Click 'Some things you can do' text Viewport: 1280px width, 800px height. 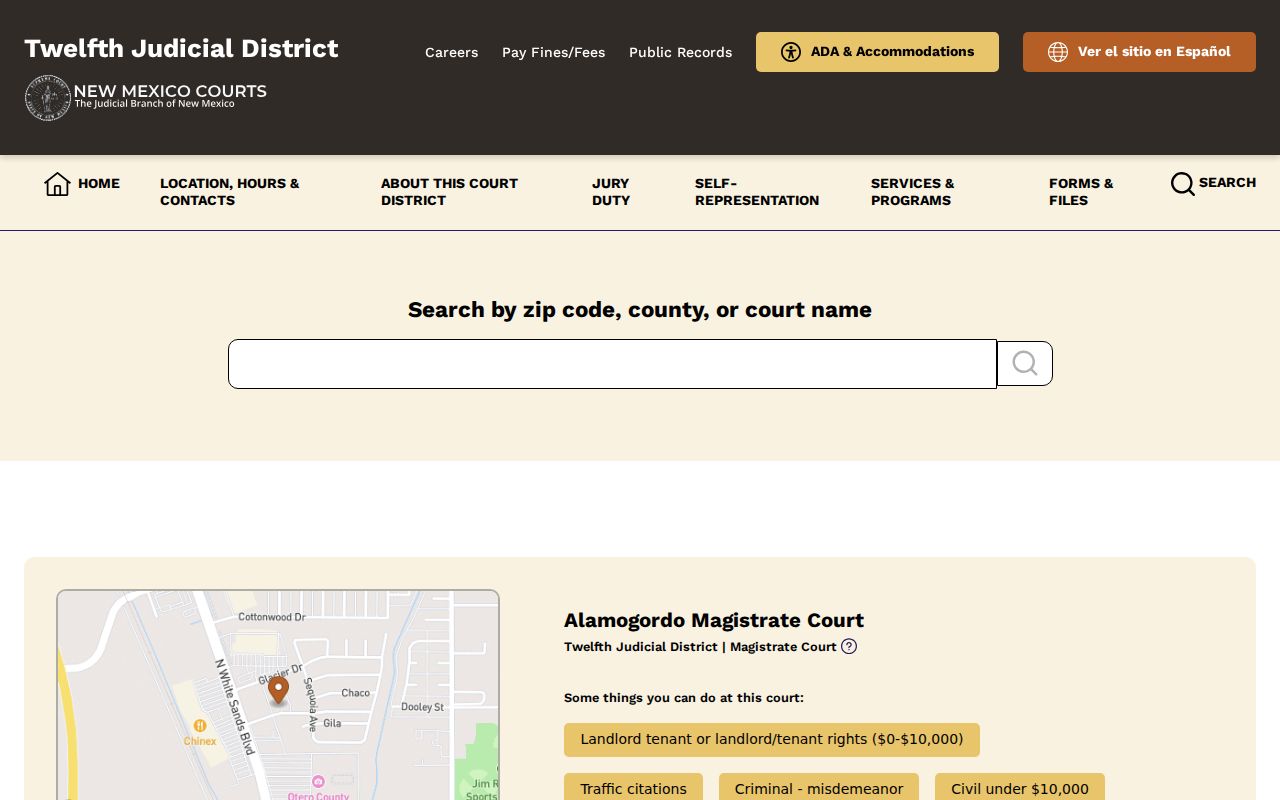coord(684,698)
